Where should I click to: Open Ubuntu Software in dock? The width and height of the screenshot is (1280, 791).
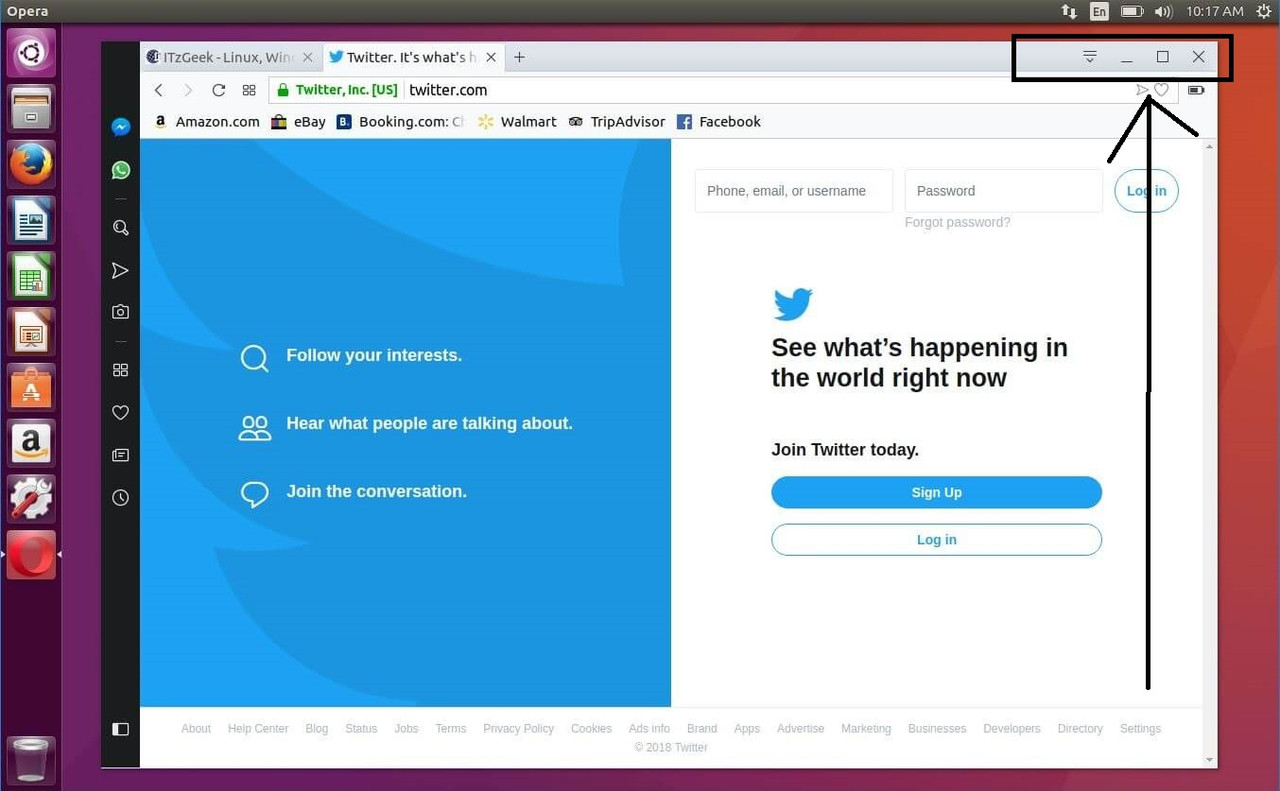31,386
